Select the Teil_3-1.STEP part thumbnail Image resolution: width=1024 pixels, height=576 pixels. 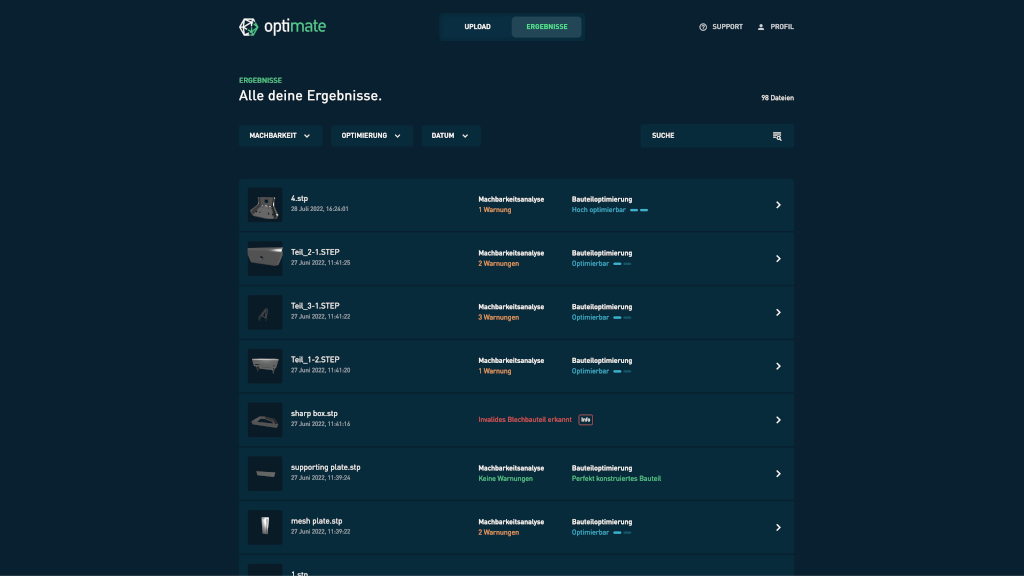[265, 312]
